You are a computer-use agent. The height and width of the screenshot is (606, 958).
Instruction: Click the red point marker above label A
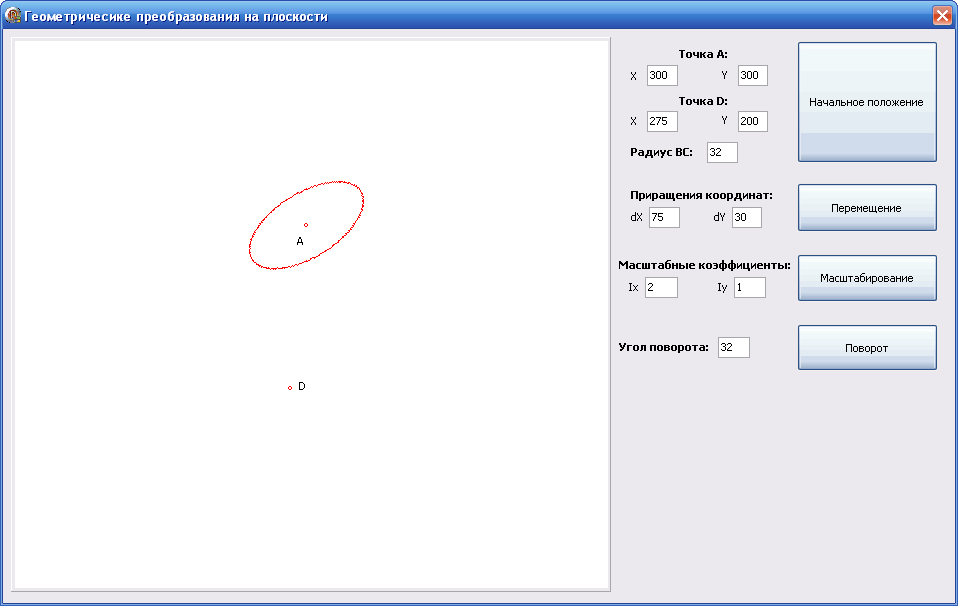coord(306,225)
